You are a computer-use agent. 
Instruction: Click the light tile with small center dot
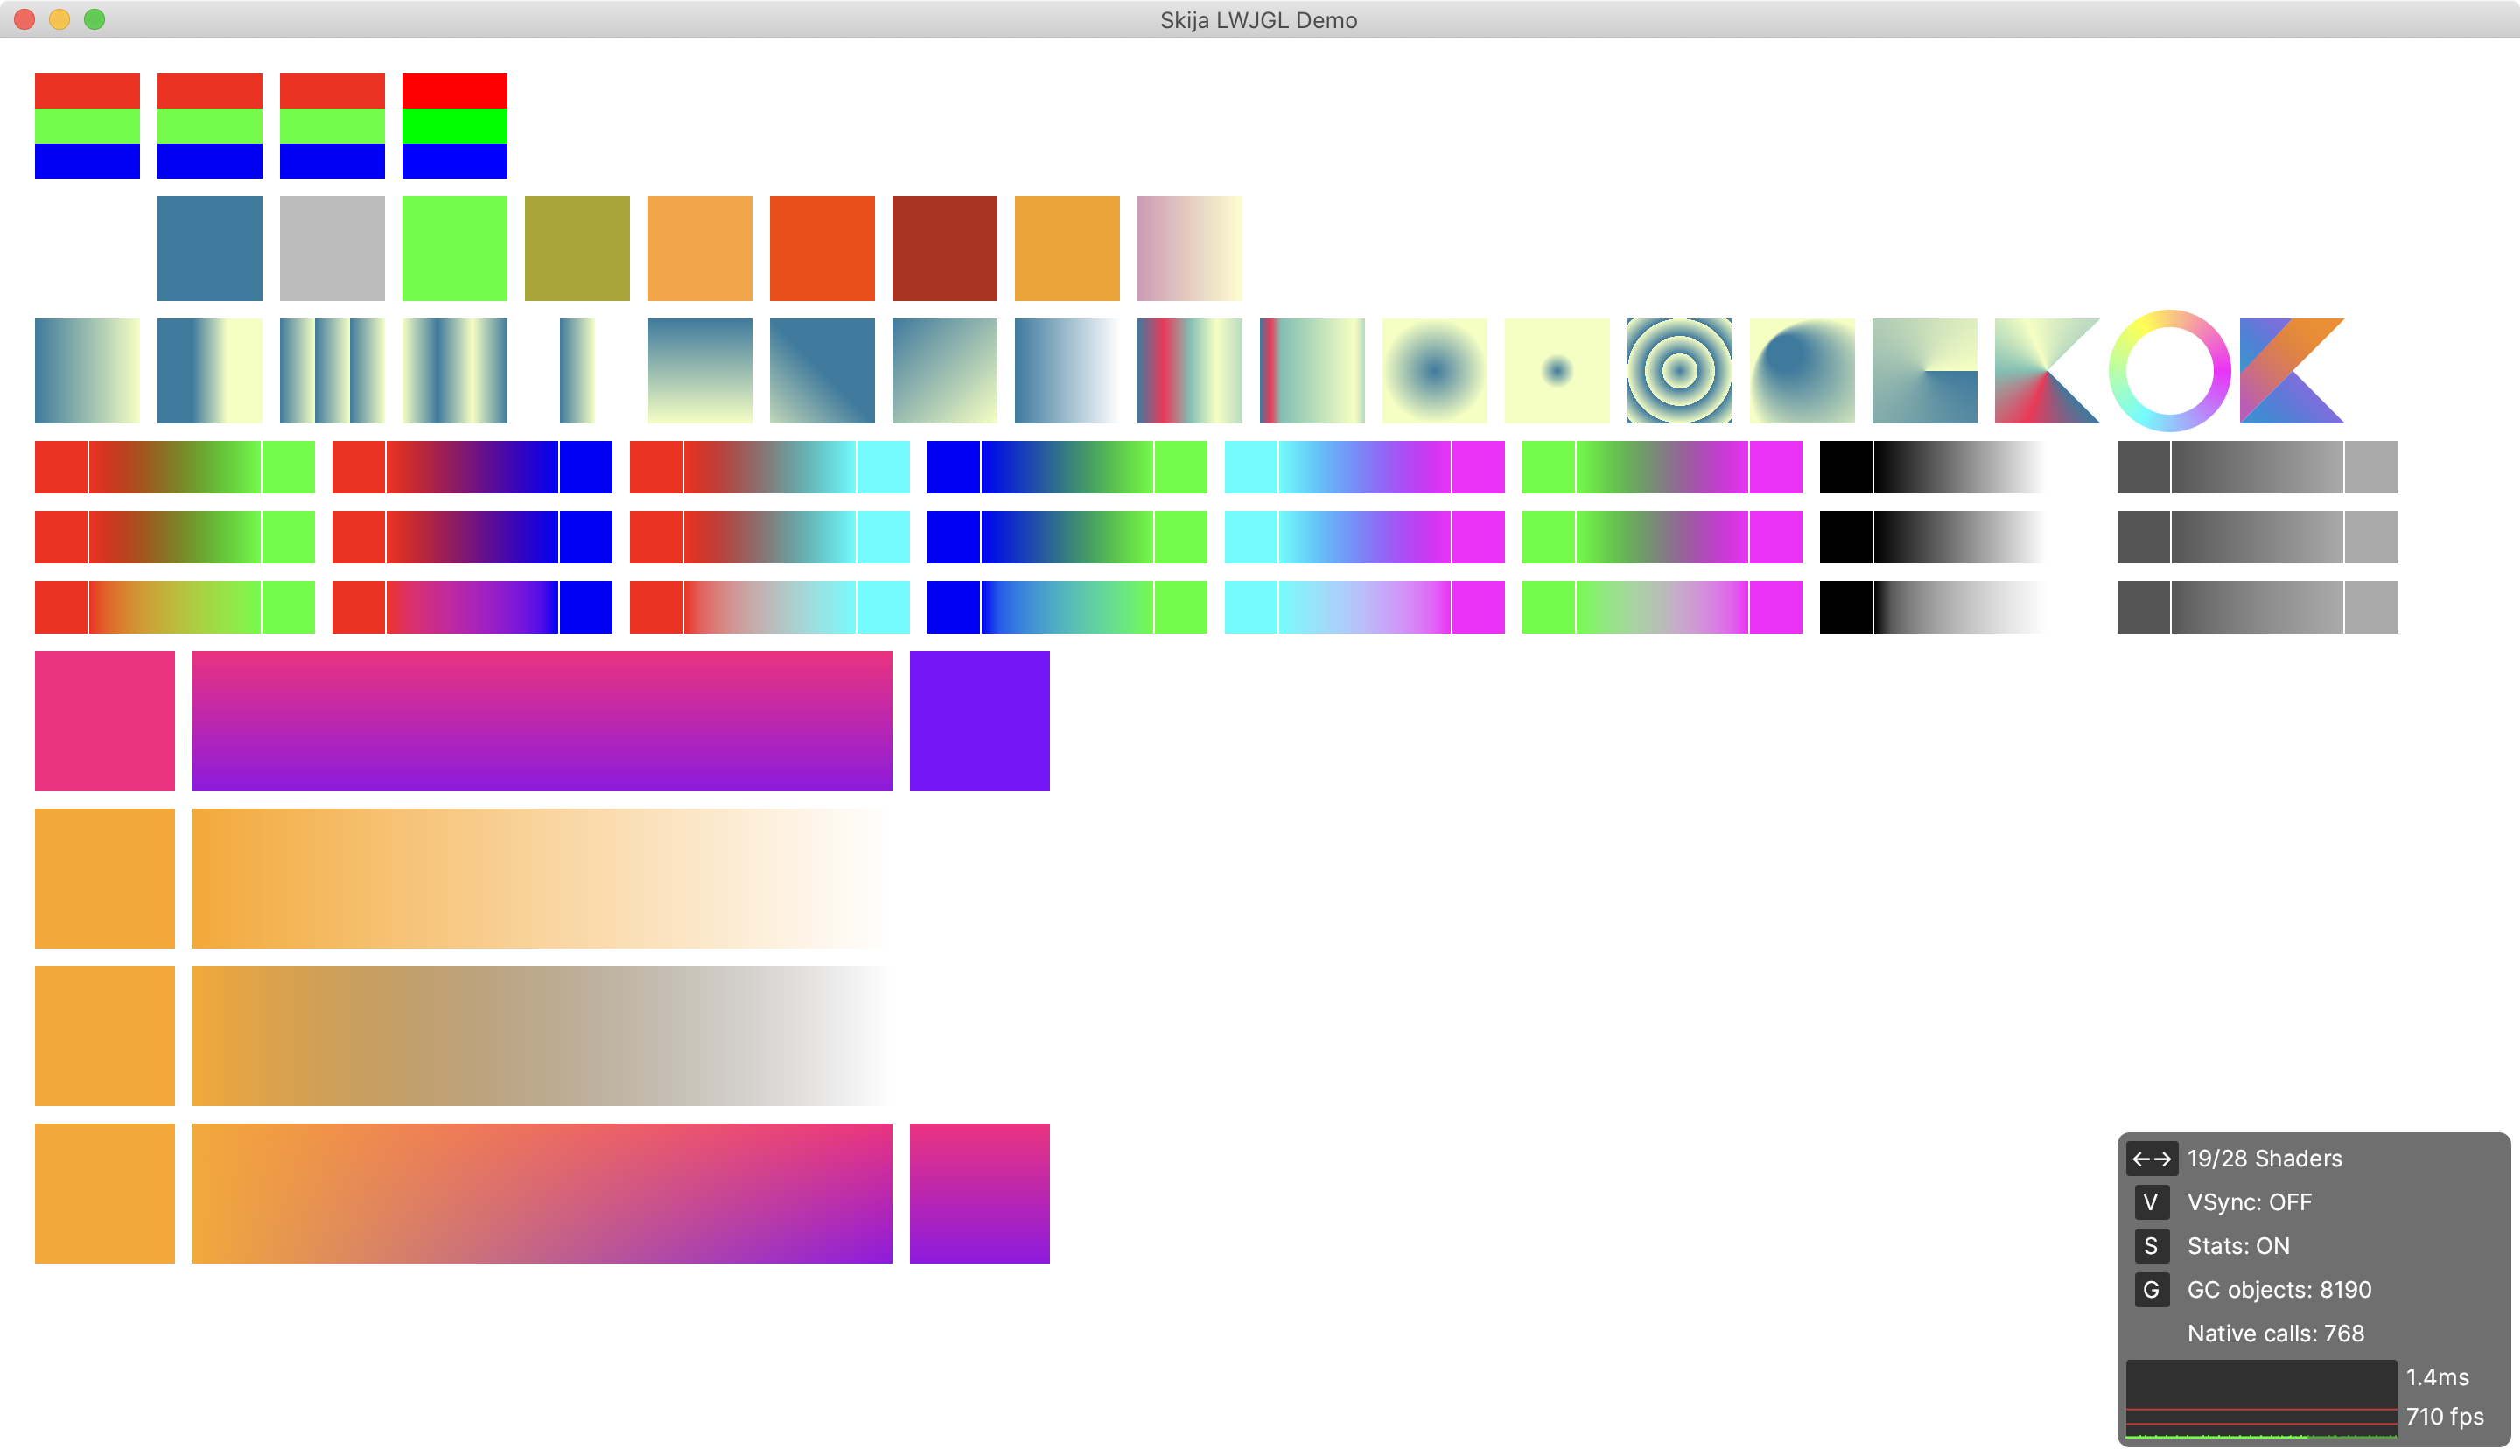(x=1557, y=371)
